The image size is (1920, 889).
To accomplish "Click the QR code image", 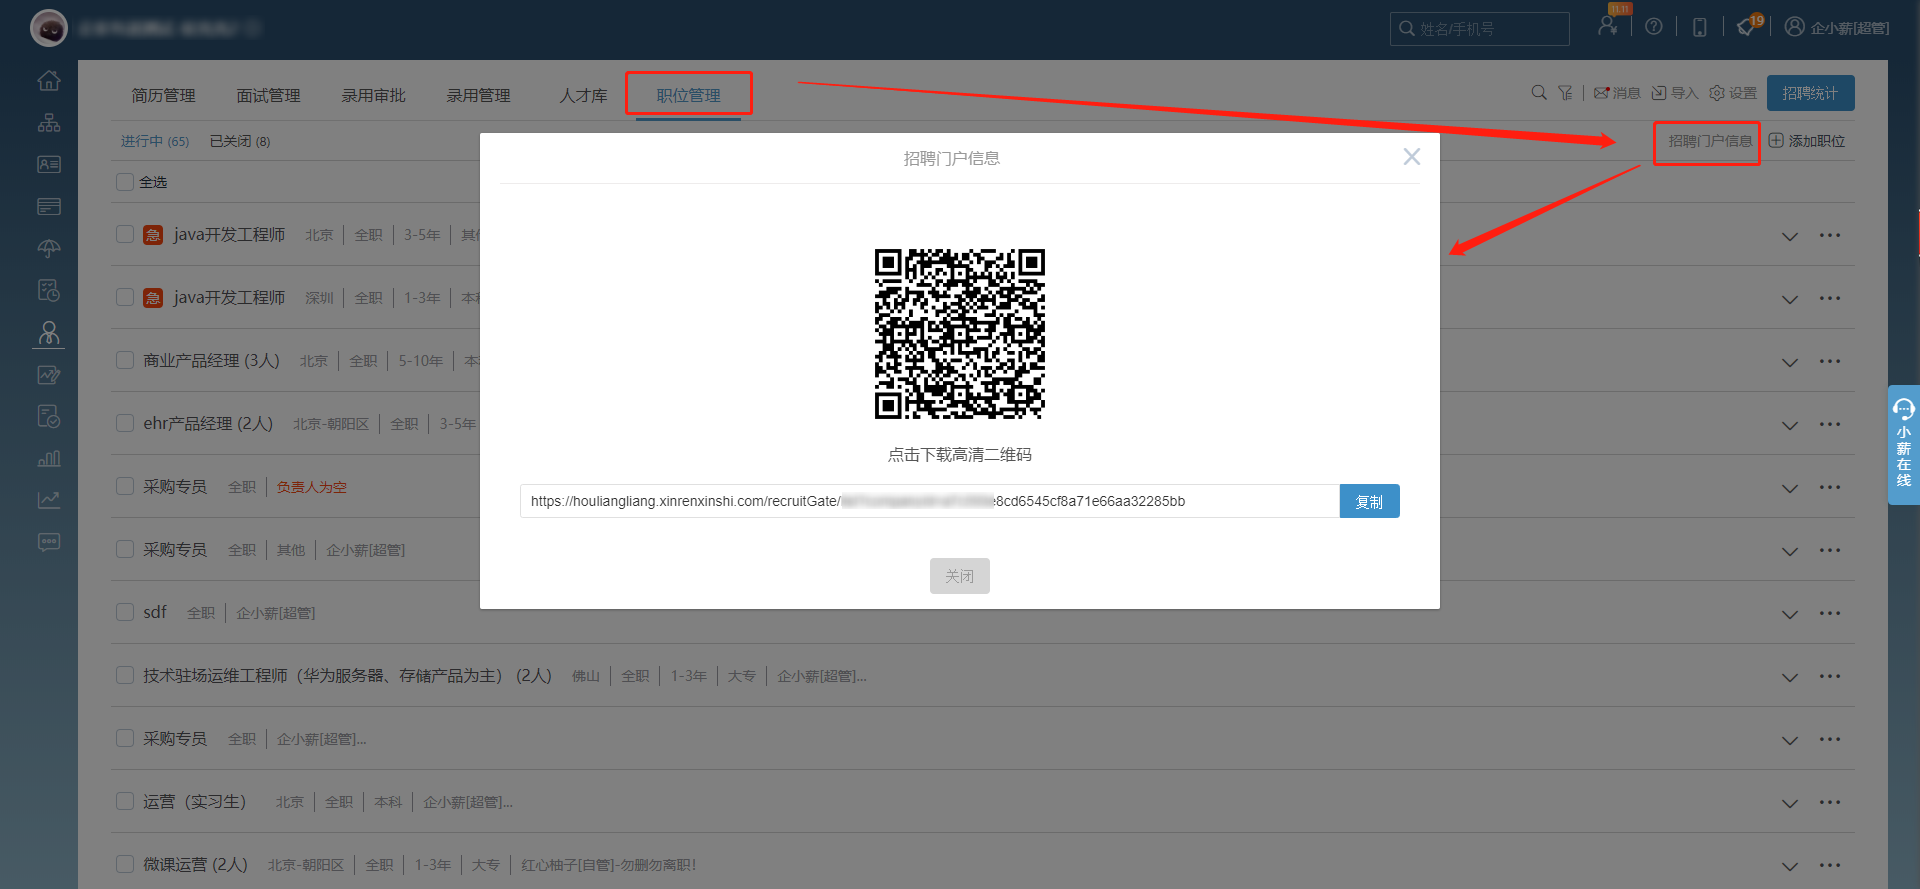I will [x=960, y=334].
